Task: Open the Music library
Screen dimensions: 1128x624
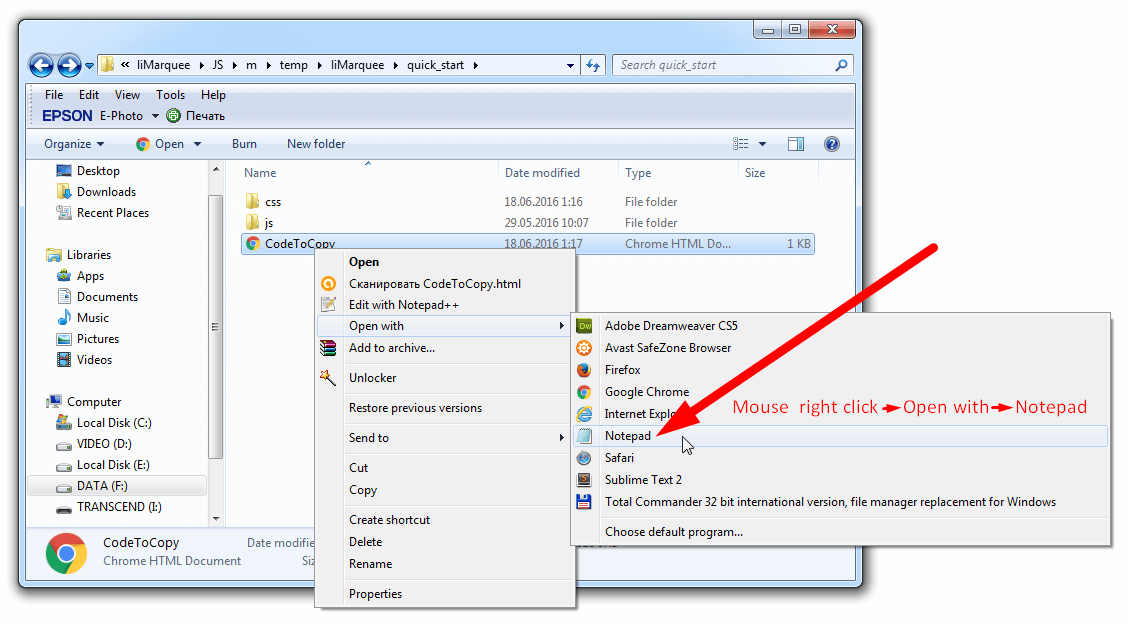Action: click(93, 317)
